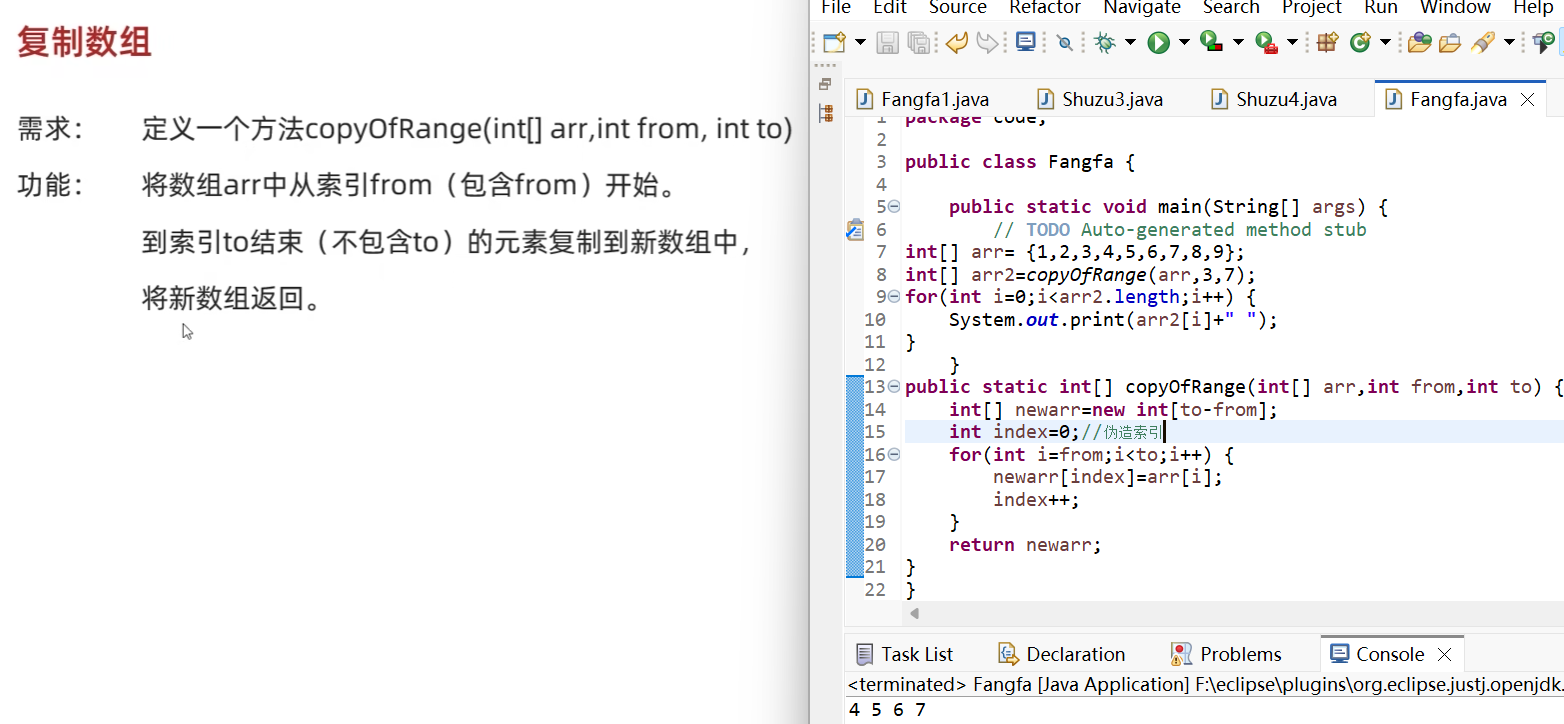Expand the New Java Class dropdown arrow
The height and width of the screenshot is (724, 1564).
1385,42
